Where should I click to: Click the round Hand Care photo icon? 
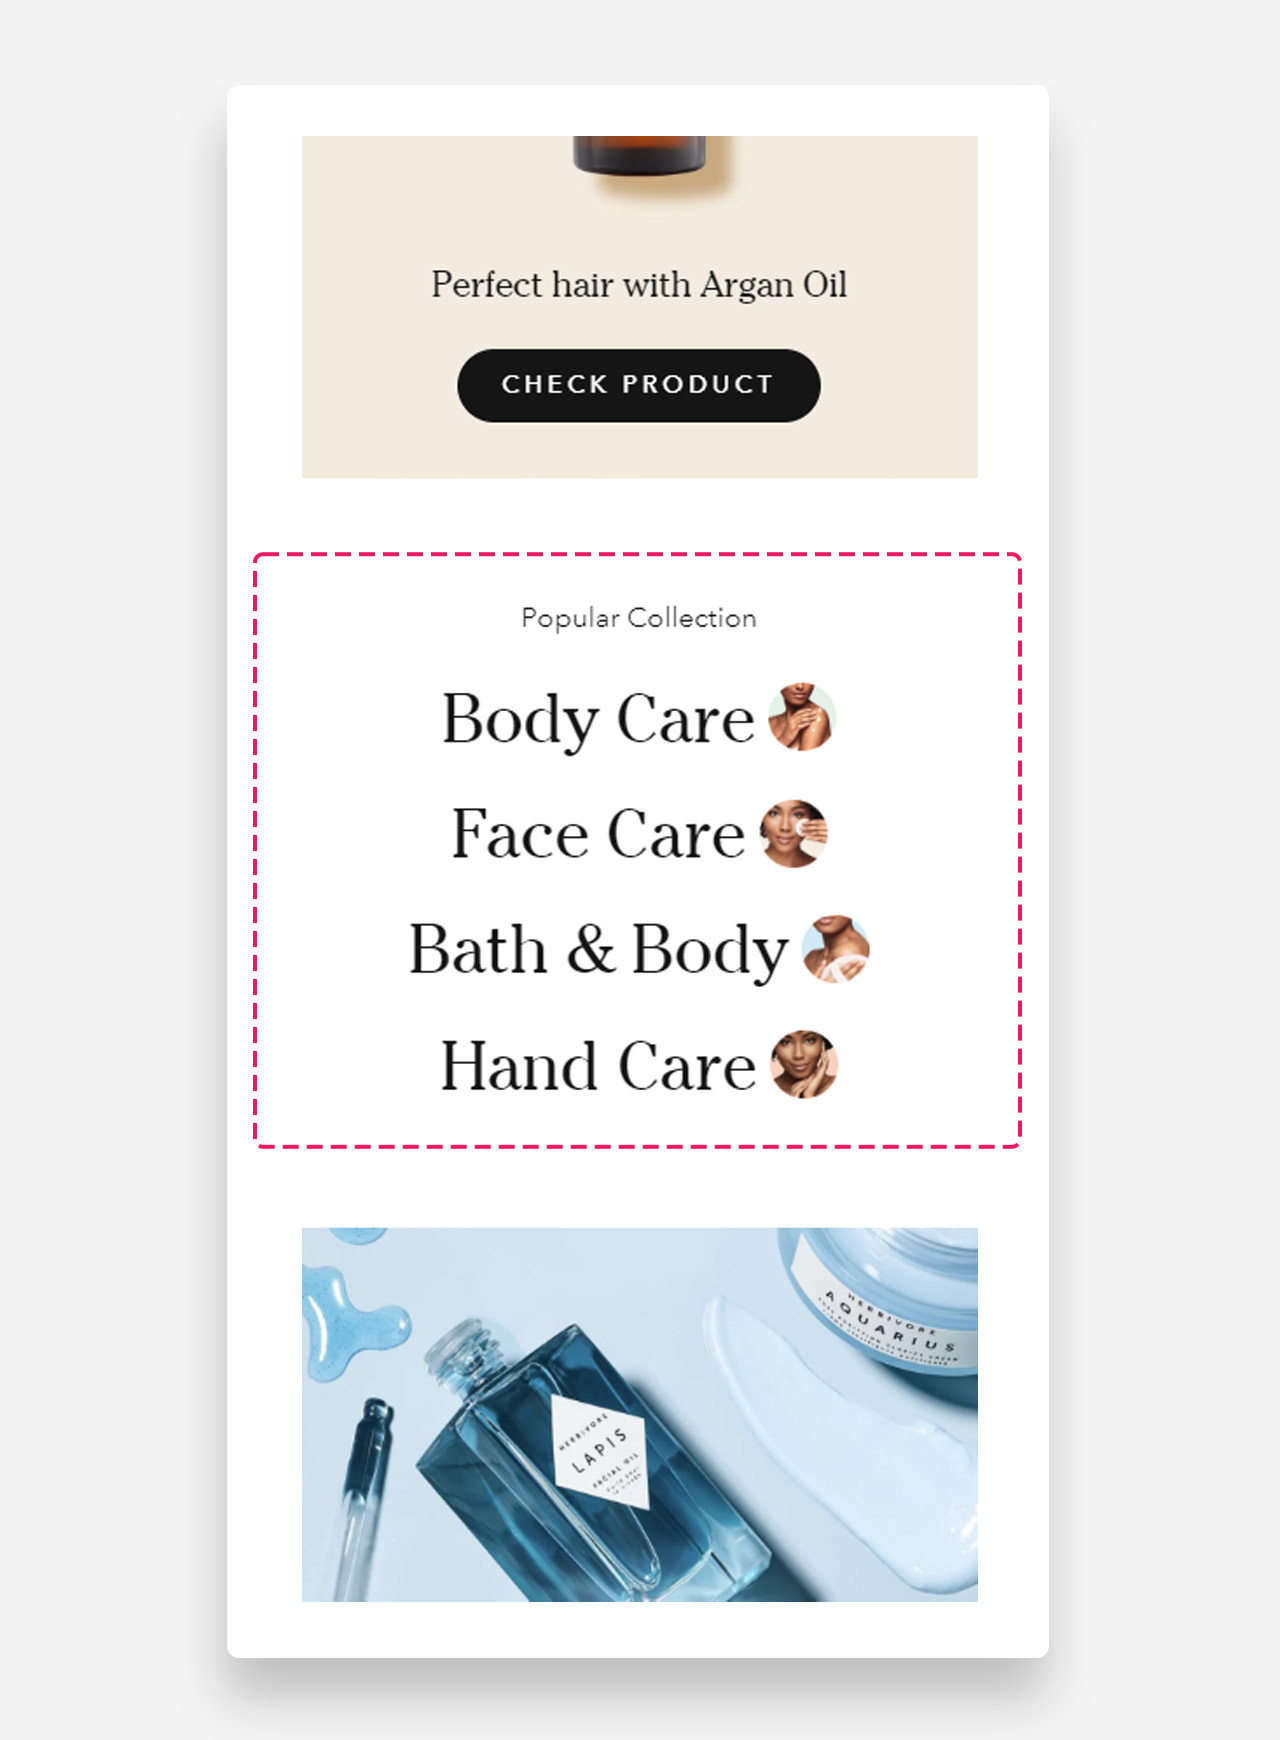click(803, 1064)
